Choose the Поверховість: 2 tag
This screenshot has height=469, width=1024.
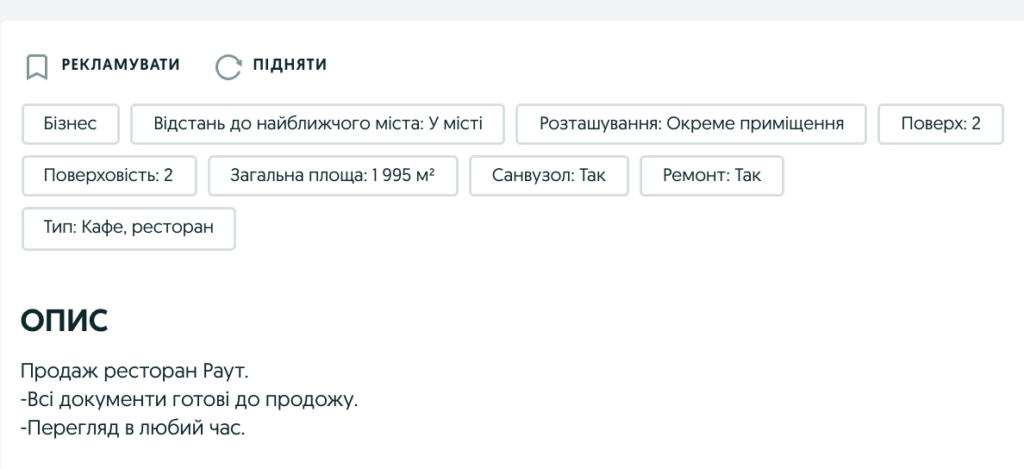point(109,176)
